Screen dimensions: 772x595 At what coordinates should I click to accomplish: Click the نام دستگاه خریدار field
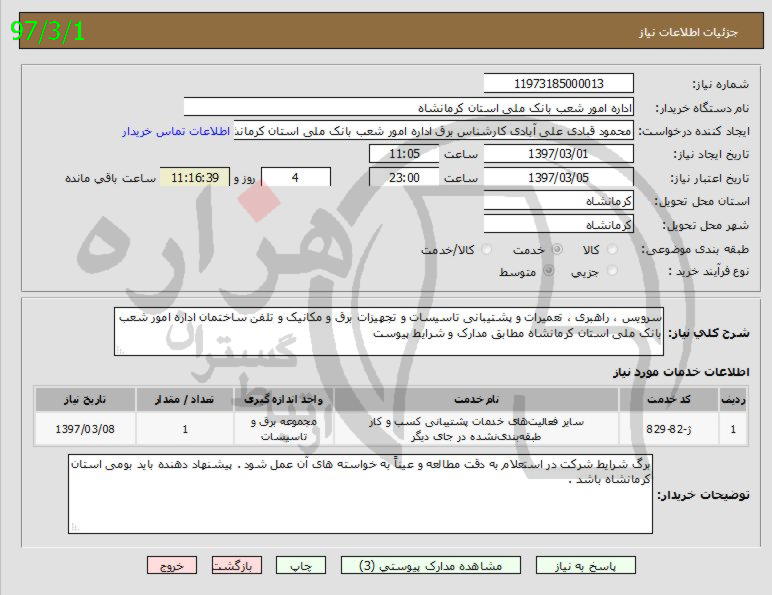[409, 107]
